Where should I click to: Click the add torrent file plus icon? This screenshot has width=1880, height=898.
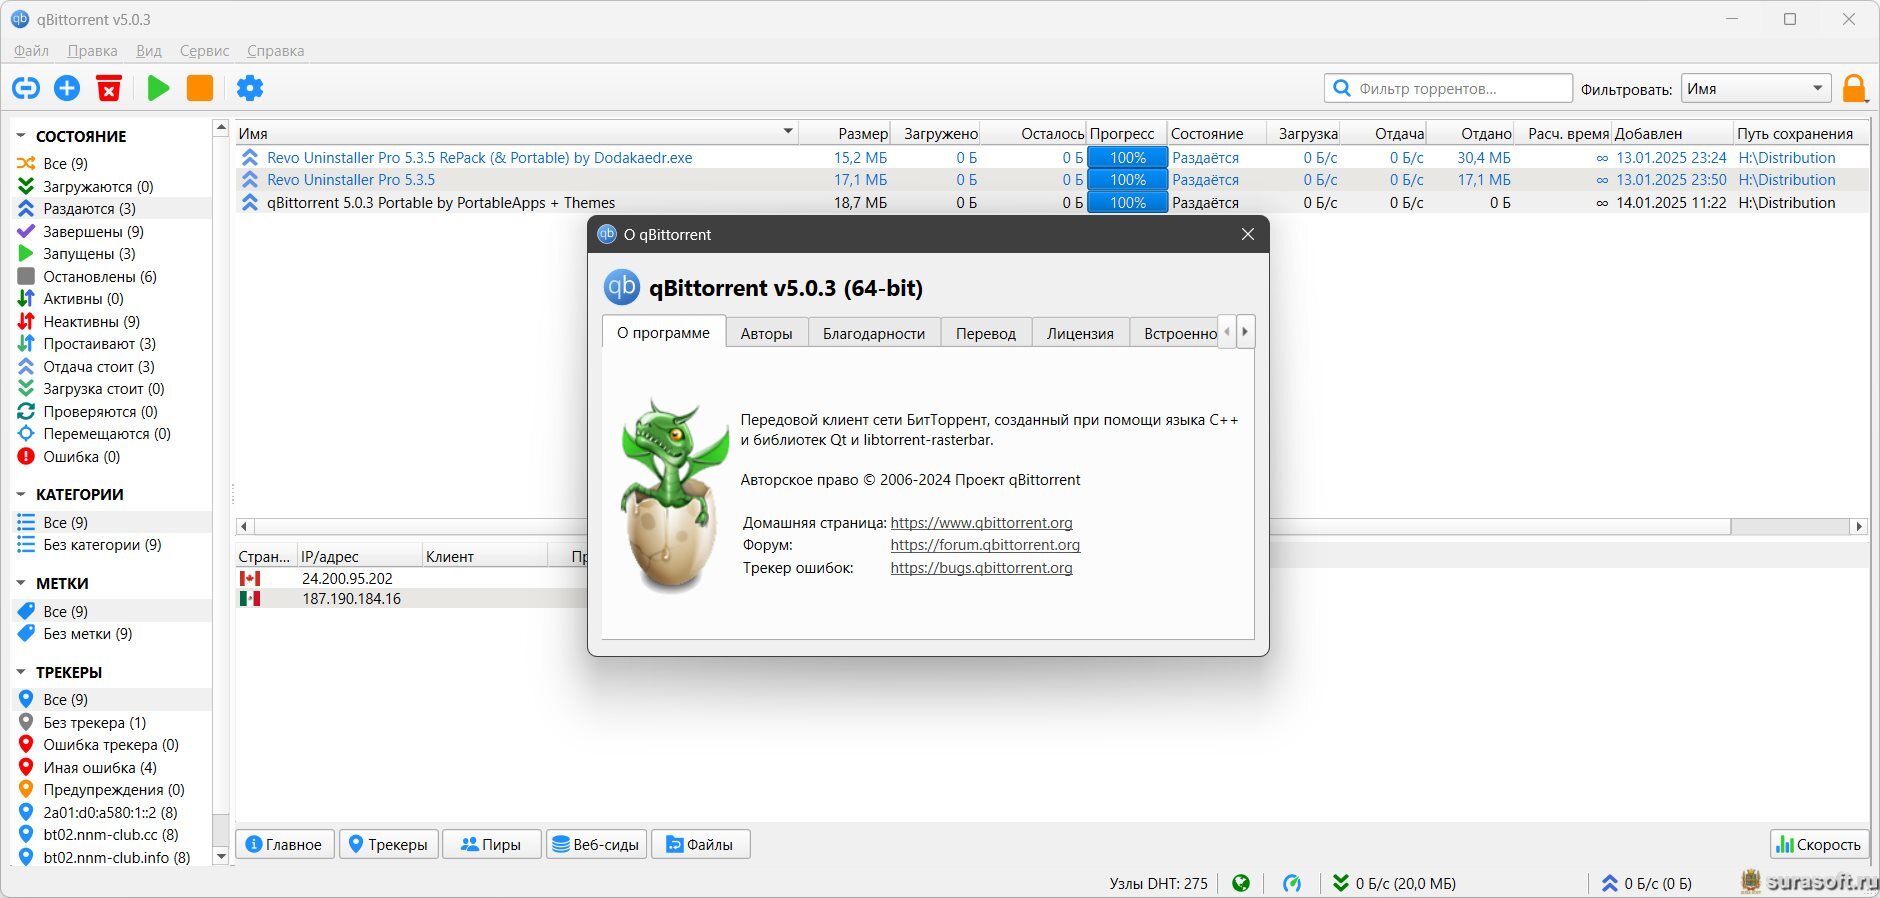(67, 88)
